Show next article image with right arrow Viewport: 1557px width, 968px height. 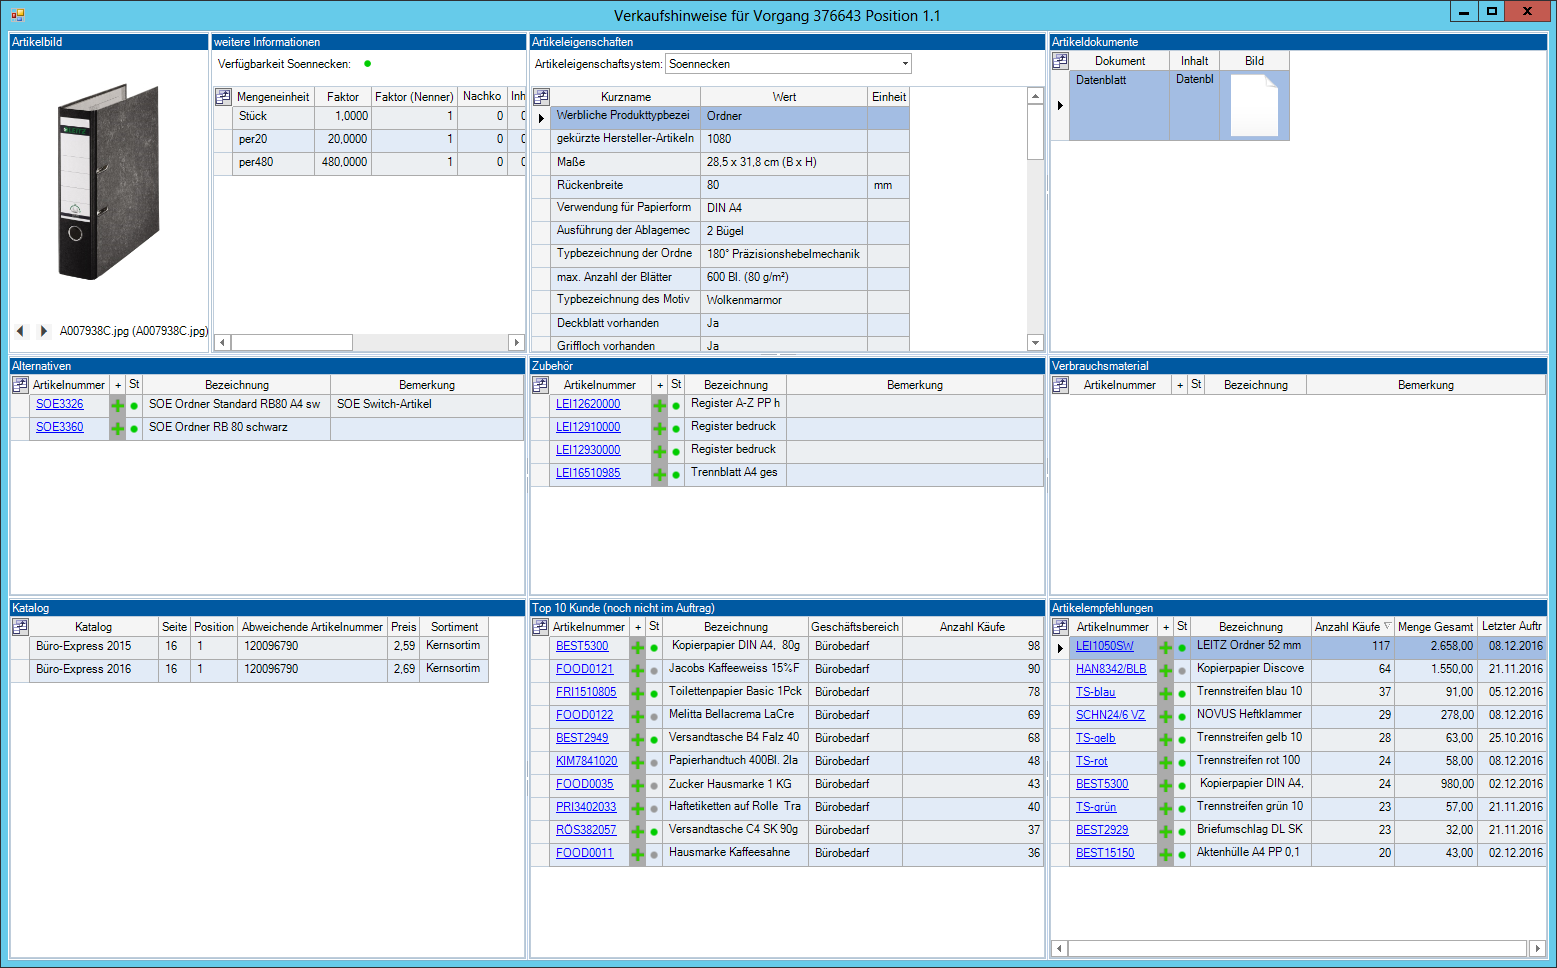pos(43,331)
